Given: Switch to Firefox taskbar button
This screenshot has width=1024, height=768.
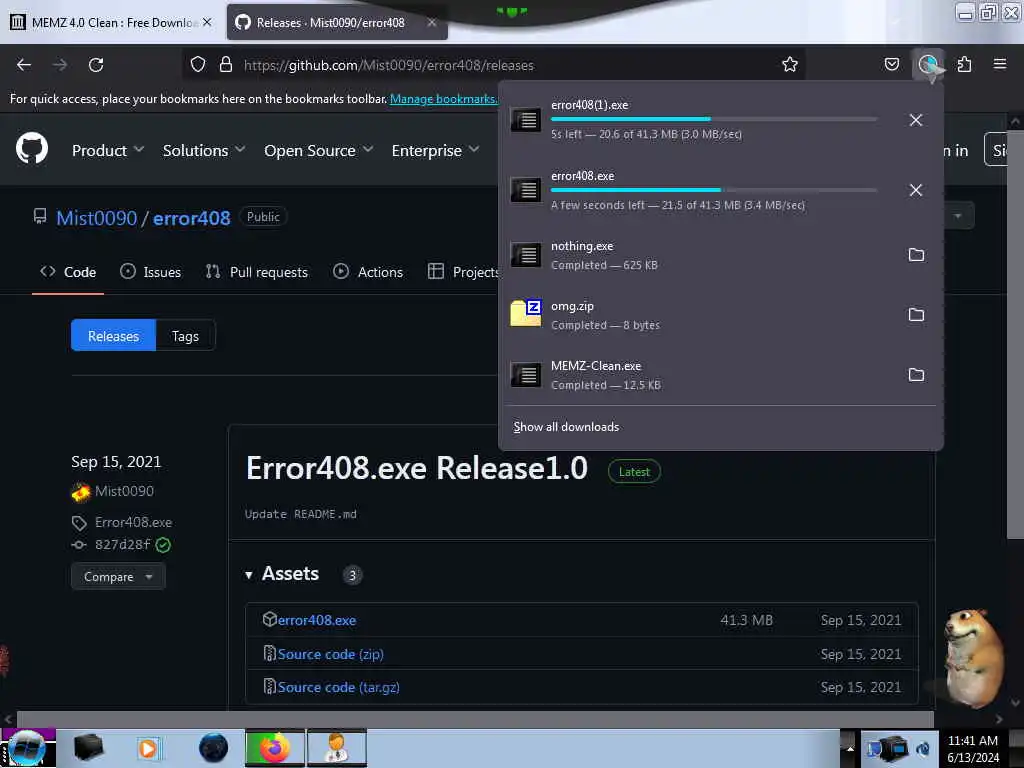Looking at the screenshot, I should [275, 748].
